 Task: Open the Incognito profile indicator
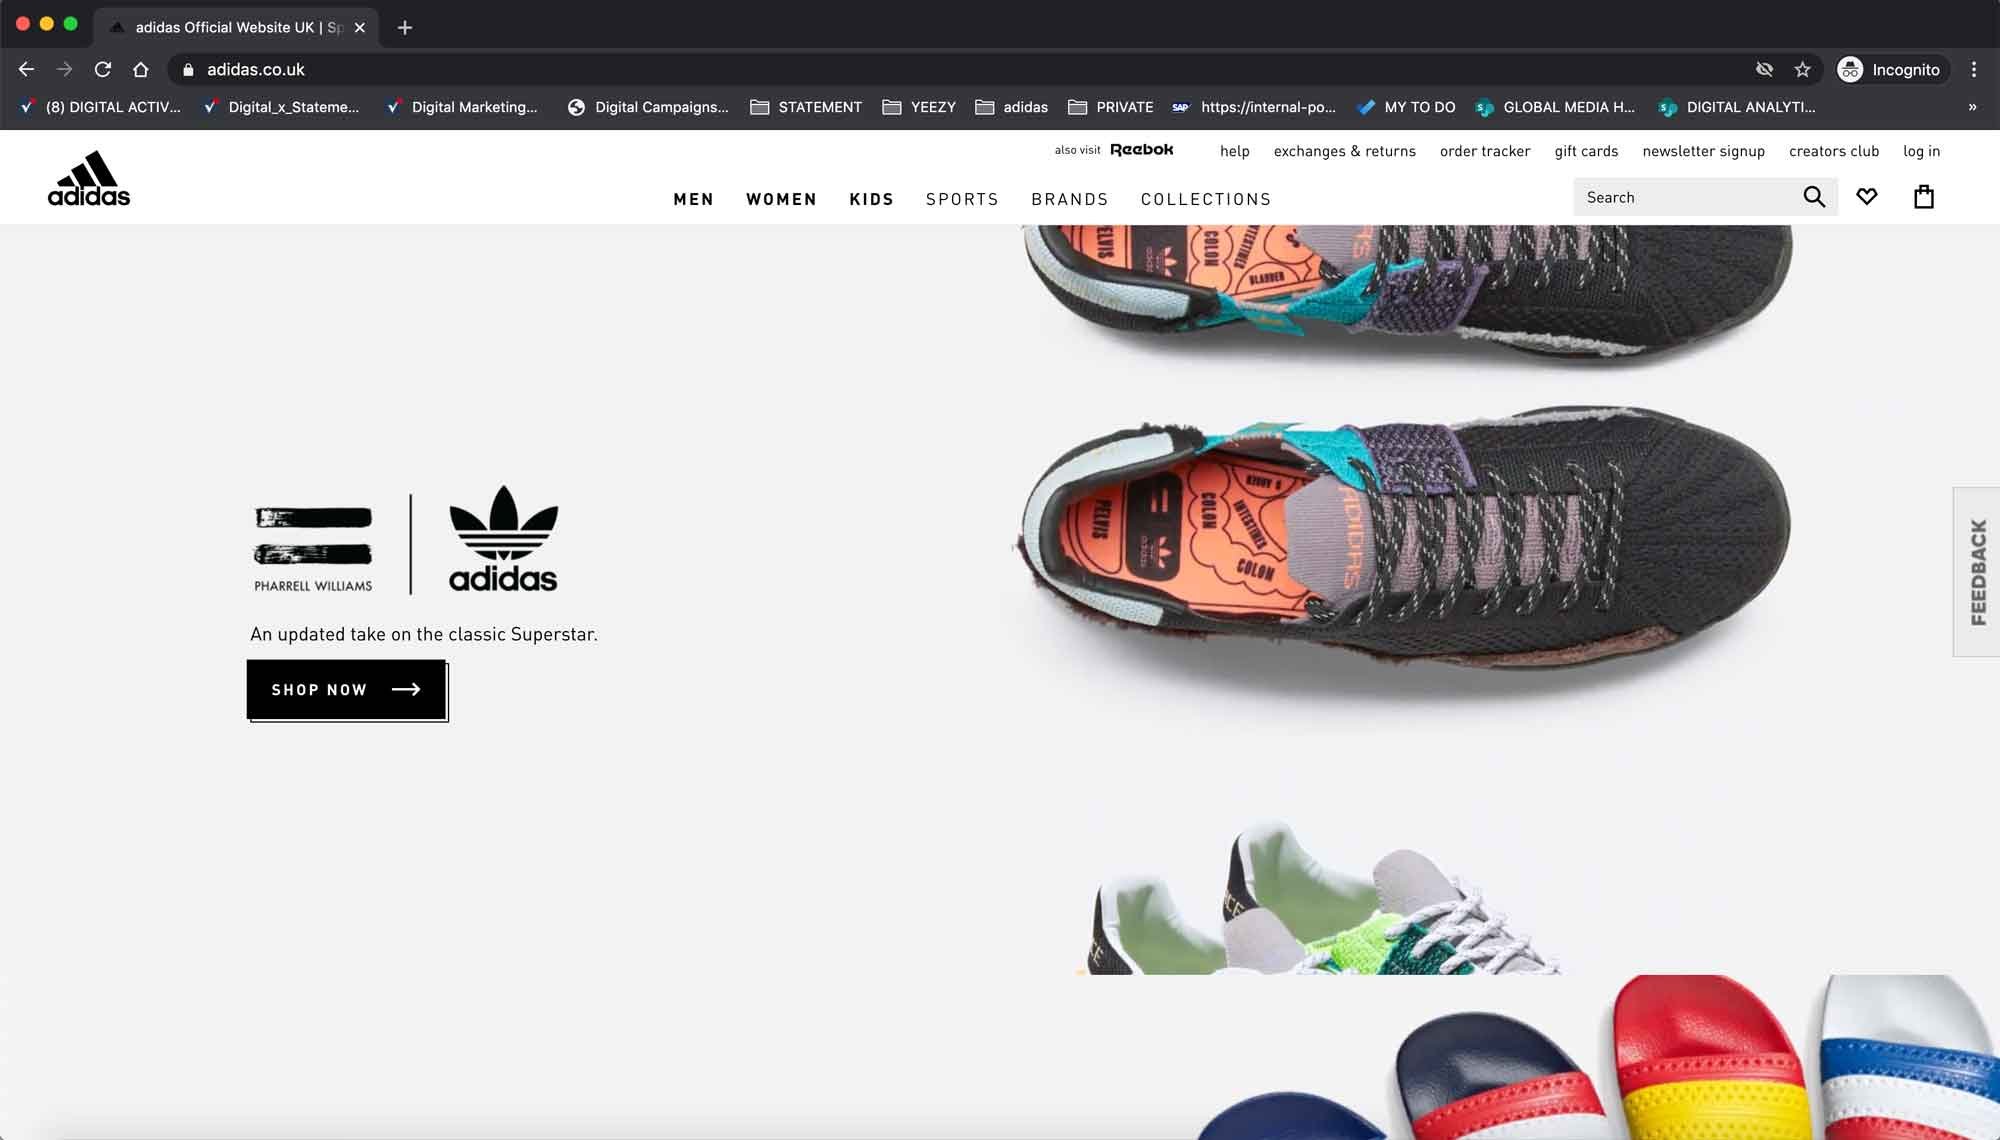pyautogui.click(x=1890, y=69)
